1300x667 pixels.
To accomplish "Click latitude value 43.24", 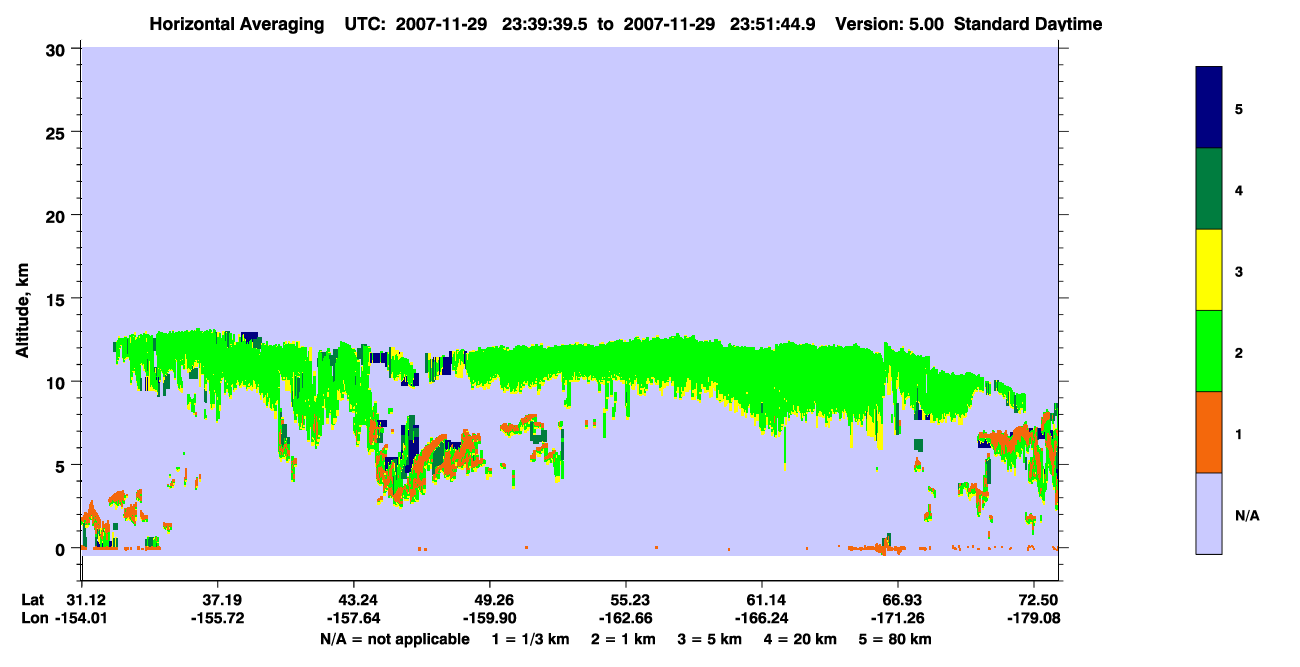I will [354, 599].
